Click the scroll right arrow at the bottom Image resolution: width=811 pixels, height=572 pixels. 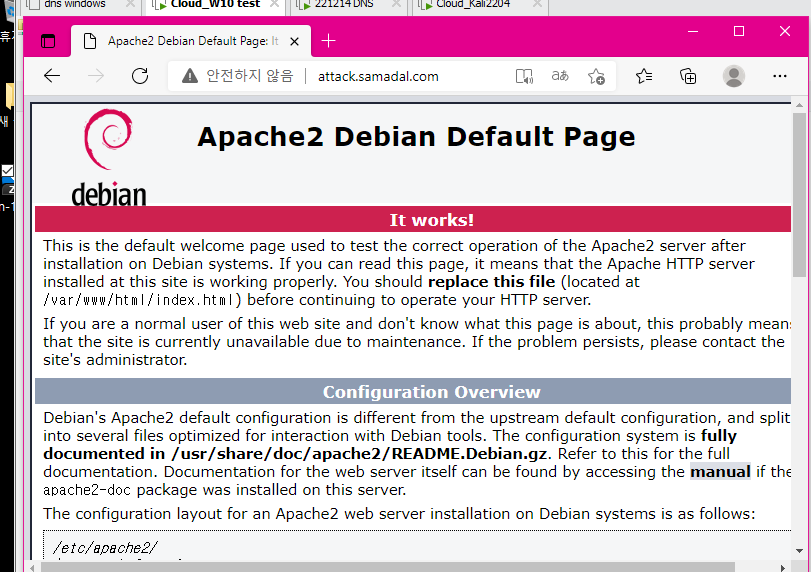pyautogui.click(x=783, y=568)
